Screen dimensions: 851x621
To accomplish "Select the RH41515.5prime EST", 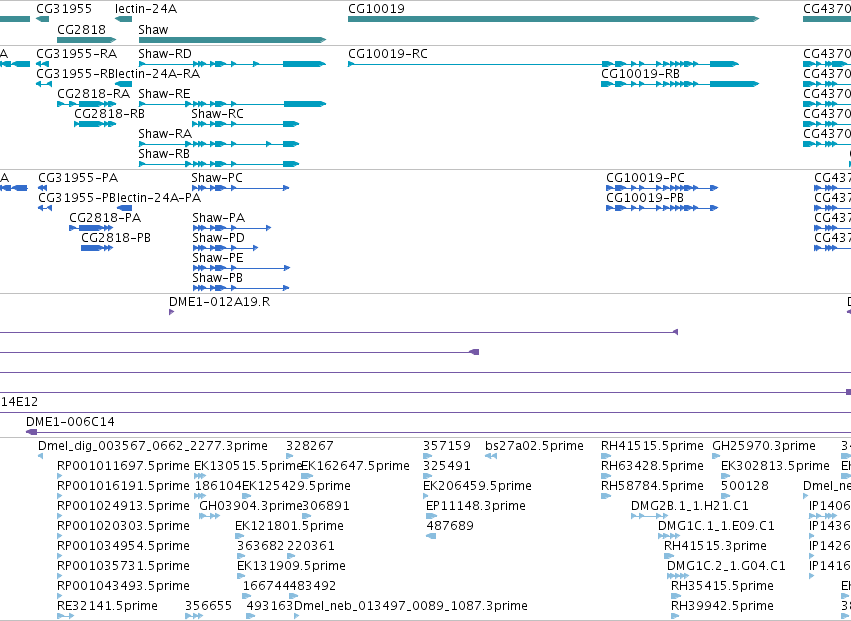I will tap(606, 456).
